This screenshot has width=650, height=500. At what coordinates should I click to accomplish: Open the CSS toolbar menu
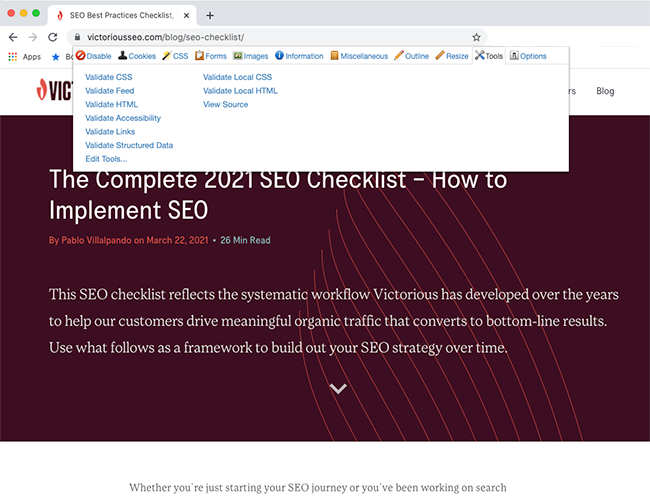(x=175, y=56)
